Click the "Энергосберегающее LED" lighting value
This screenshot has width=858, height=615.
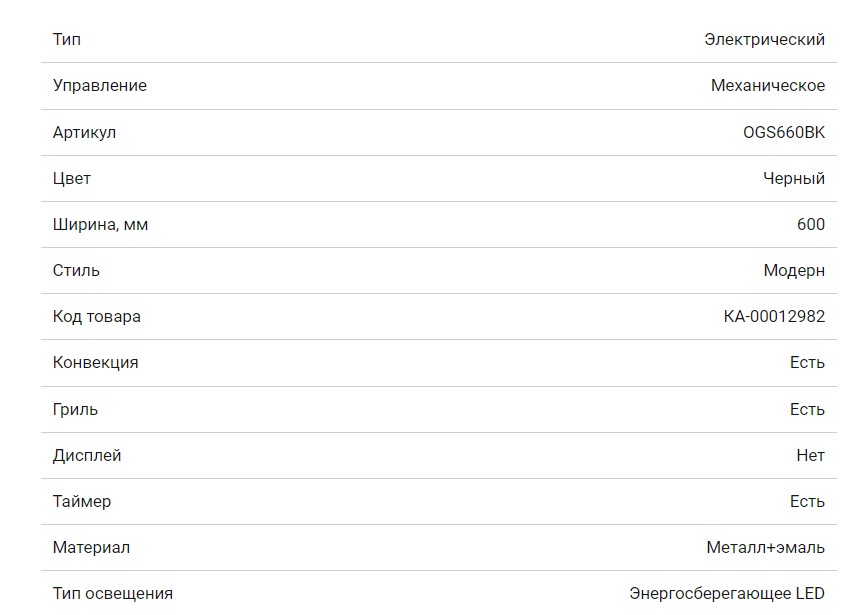727,594
